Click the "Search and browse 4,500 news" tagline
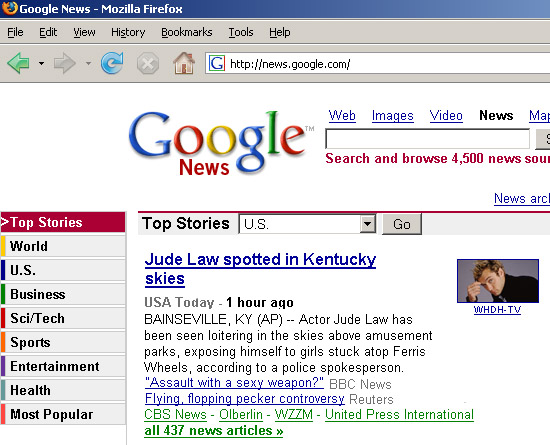 (x=437, y=159)
